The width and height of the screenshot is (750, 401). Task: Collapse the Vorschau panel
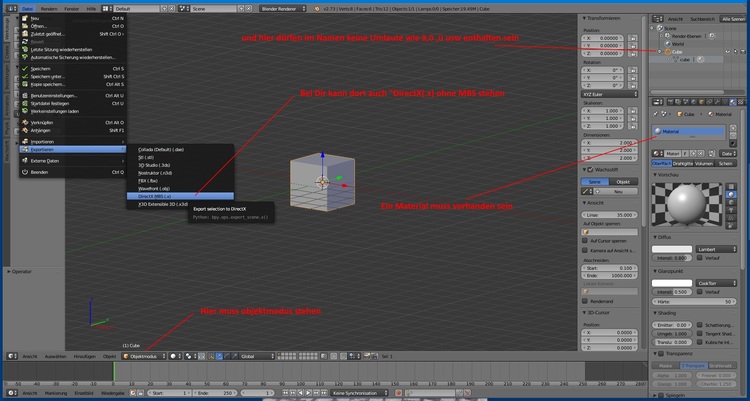[x=655, y=175]
